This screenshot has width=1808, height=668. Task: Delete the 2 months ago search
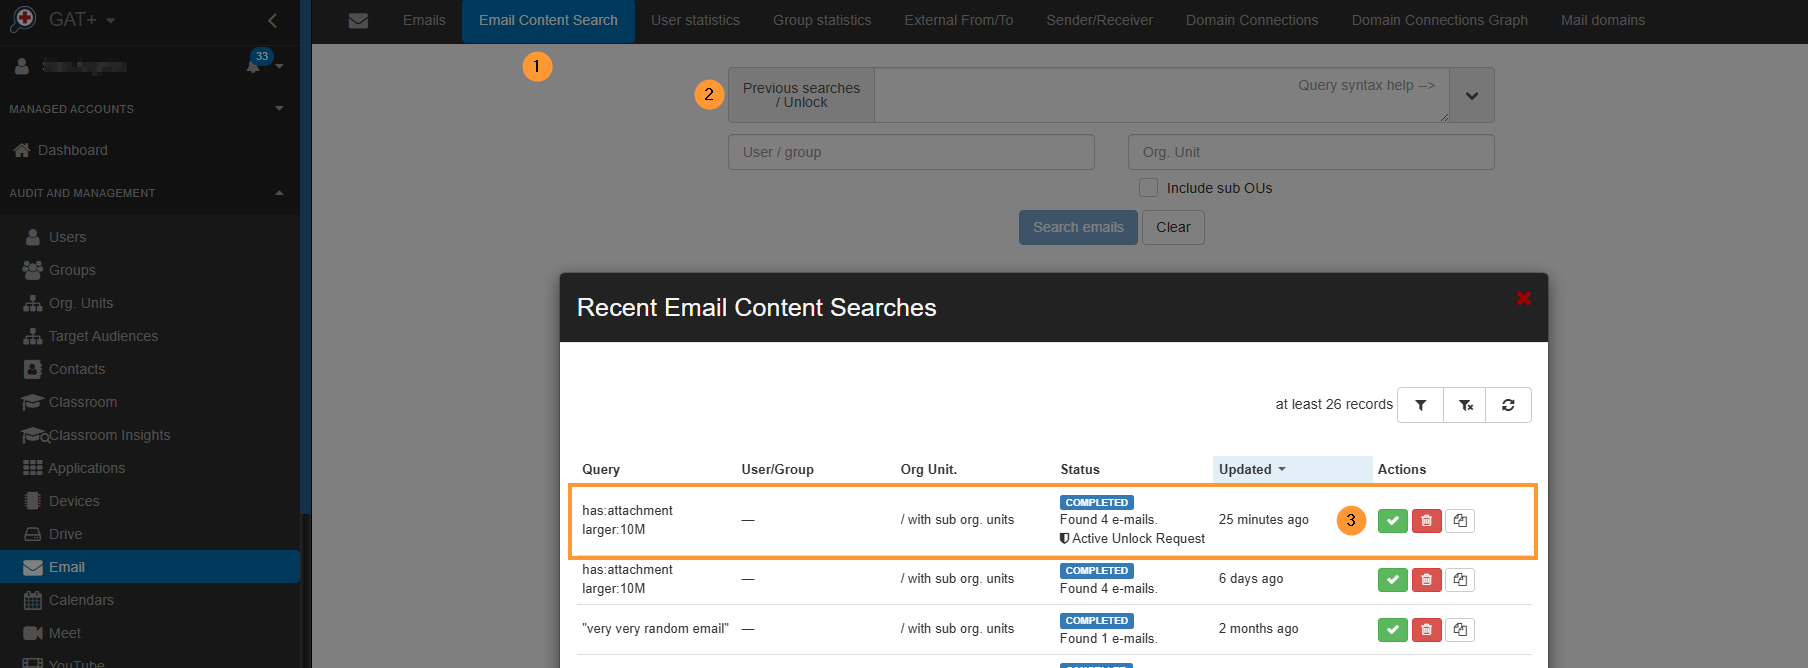1426,630
